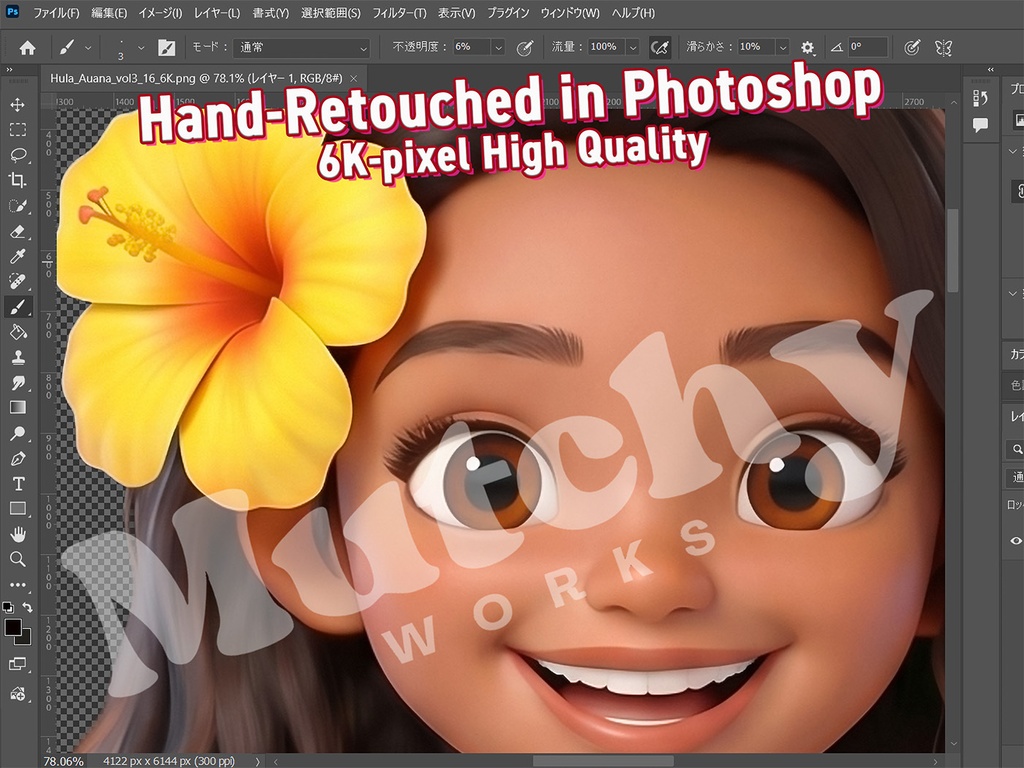1024x768 pixels.
Task: Open the ウィンドウ(W) menu
Action: [569, 13]
